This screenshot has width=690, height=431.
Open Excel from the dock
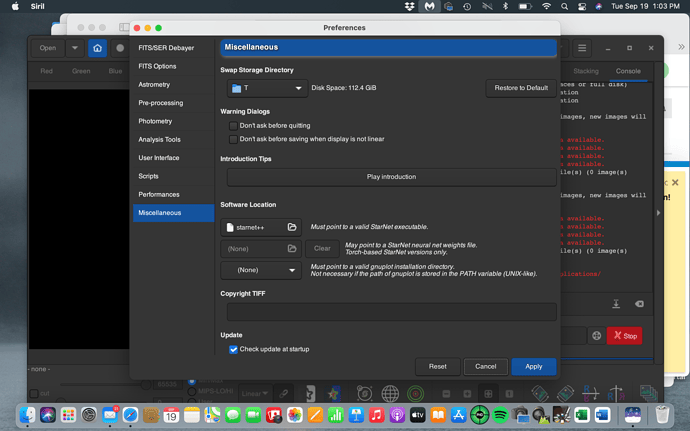click(582, 414)
